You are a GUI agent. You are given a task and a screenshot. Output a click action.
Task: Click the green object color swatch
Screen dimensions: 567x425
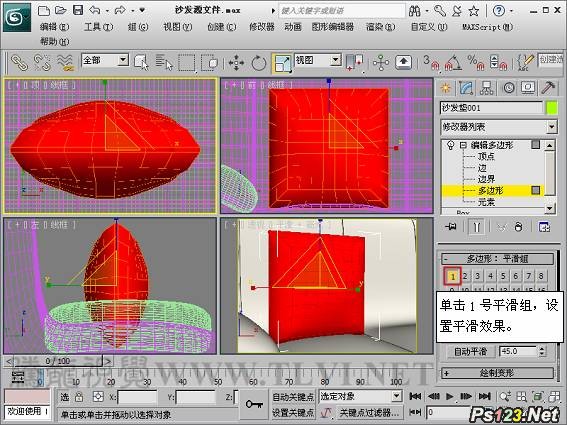point(551,108)
